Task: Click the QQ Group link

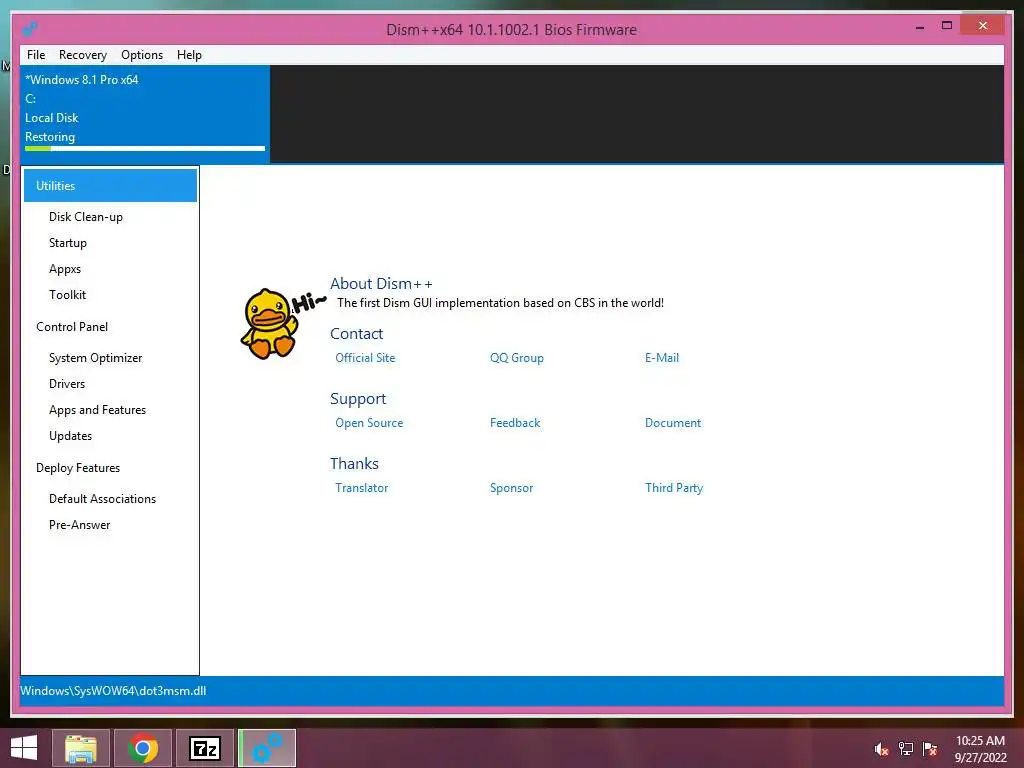Action: pyautogui.click(x=517, y=358)
